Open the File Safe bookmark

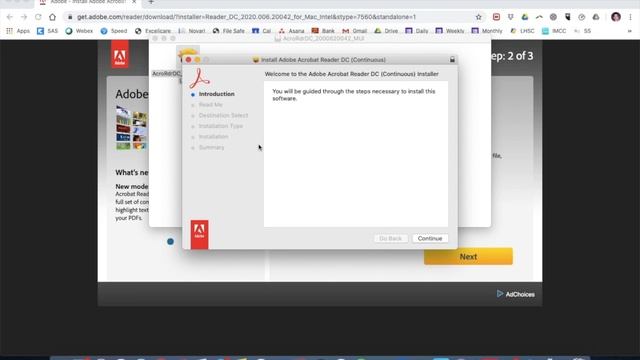pyautogui.click(x=229, y=31)
